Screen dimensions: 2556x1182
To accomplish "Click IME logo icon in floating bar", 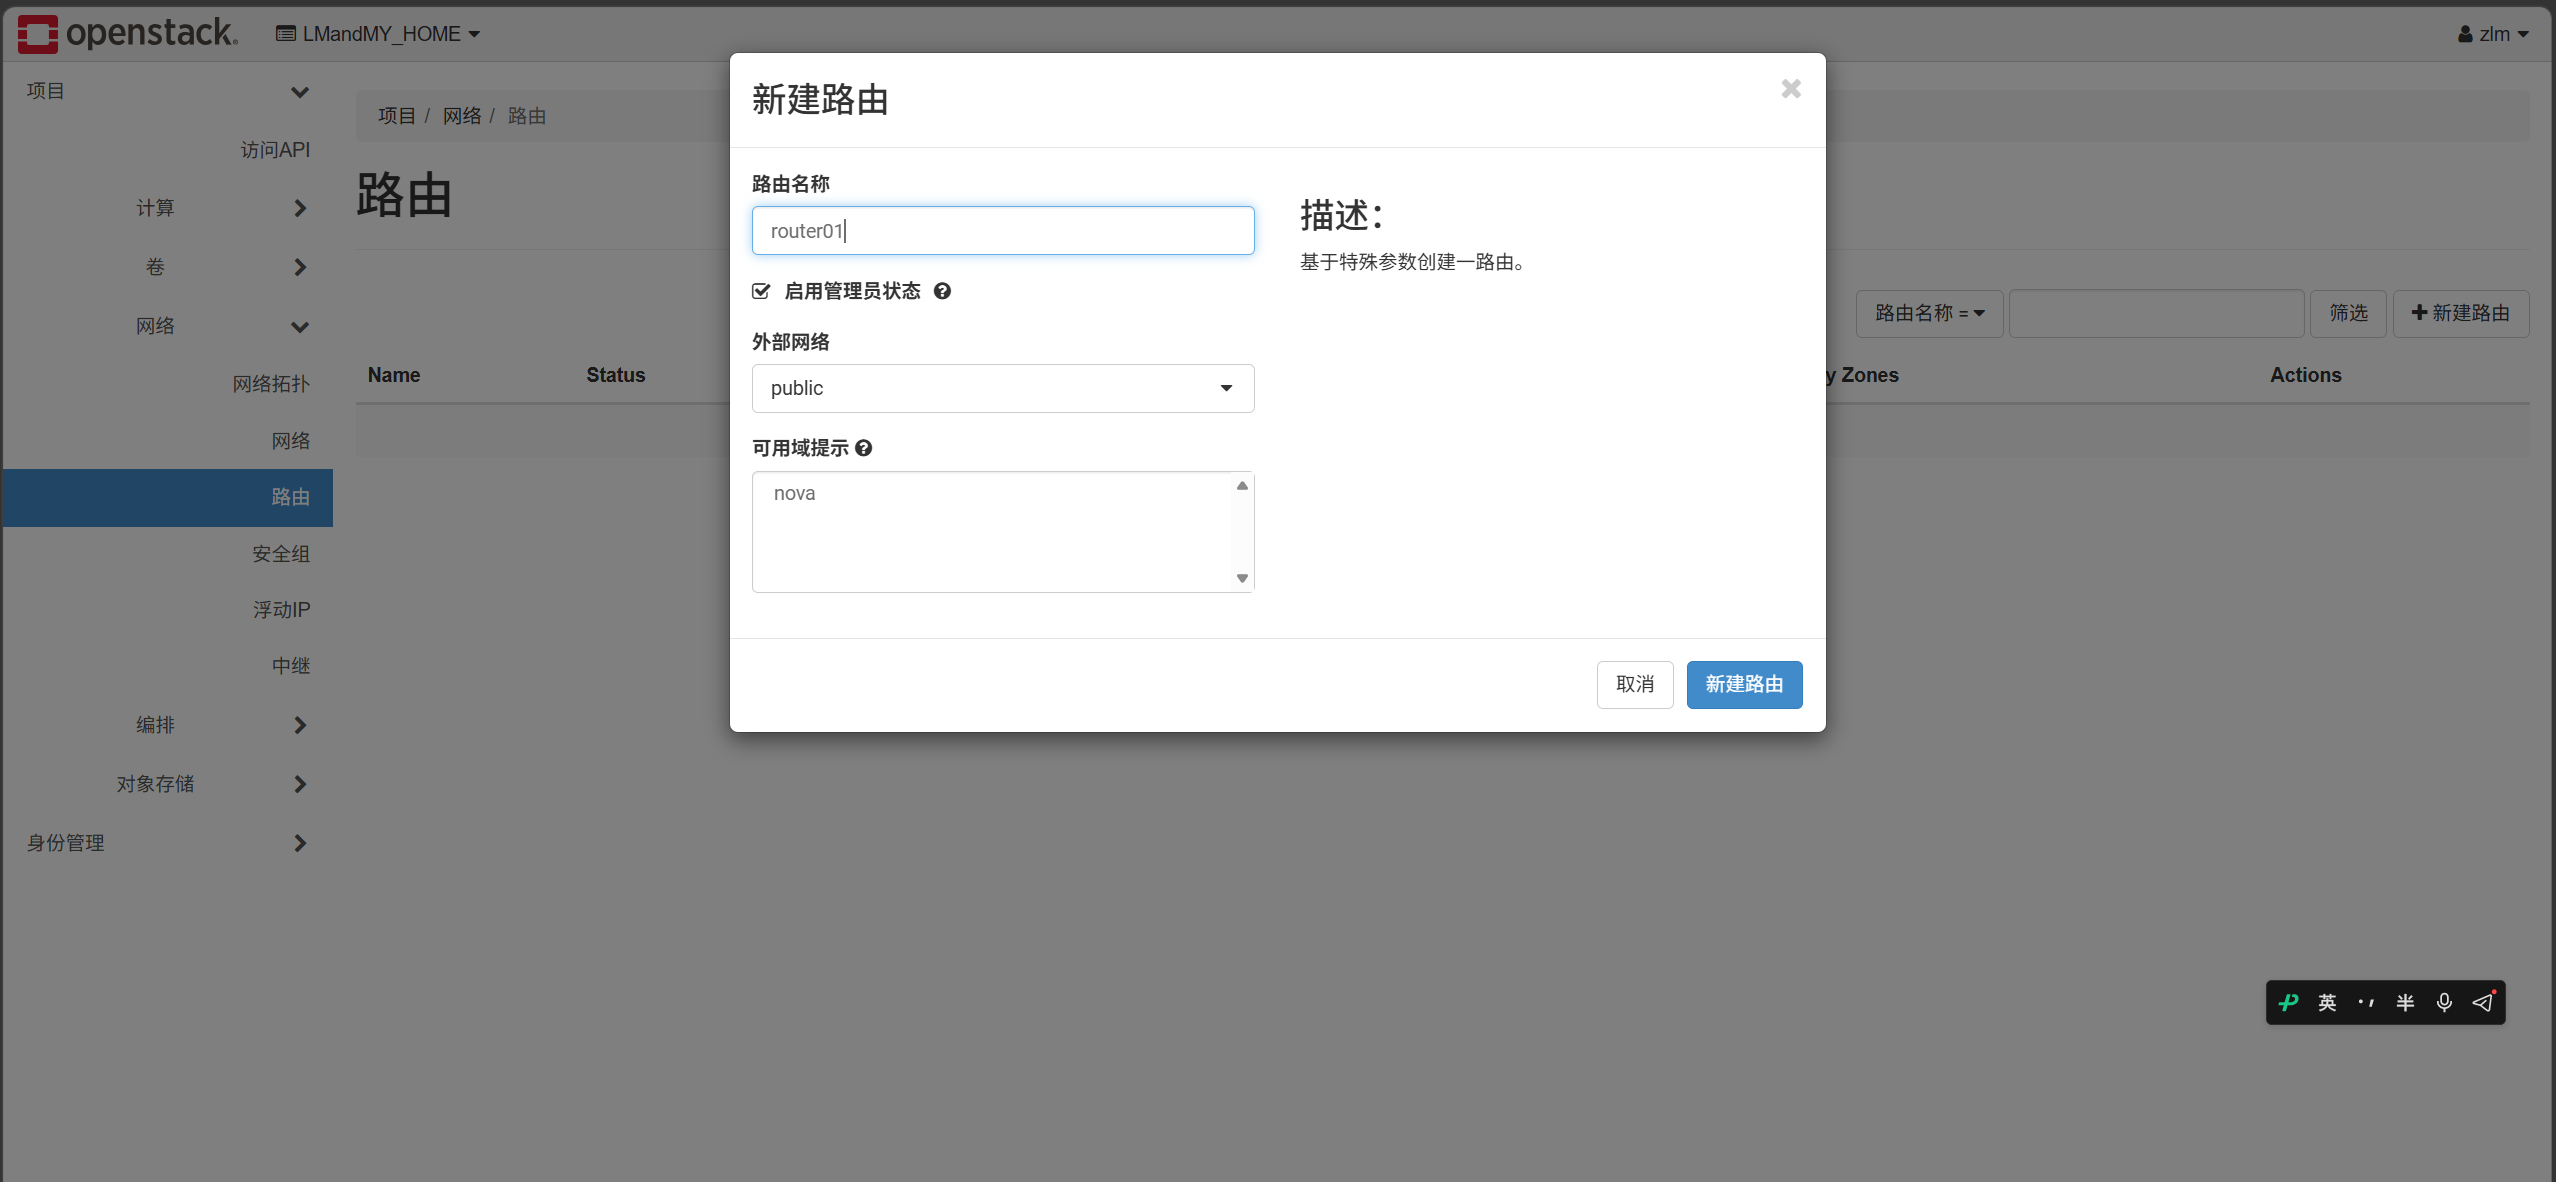I will [x=2289, y=1002].
